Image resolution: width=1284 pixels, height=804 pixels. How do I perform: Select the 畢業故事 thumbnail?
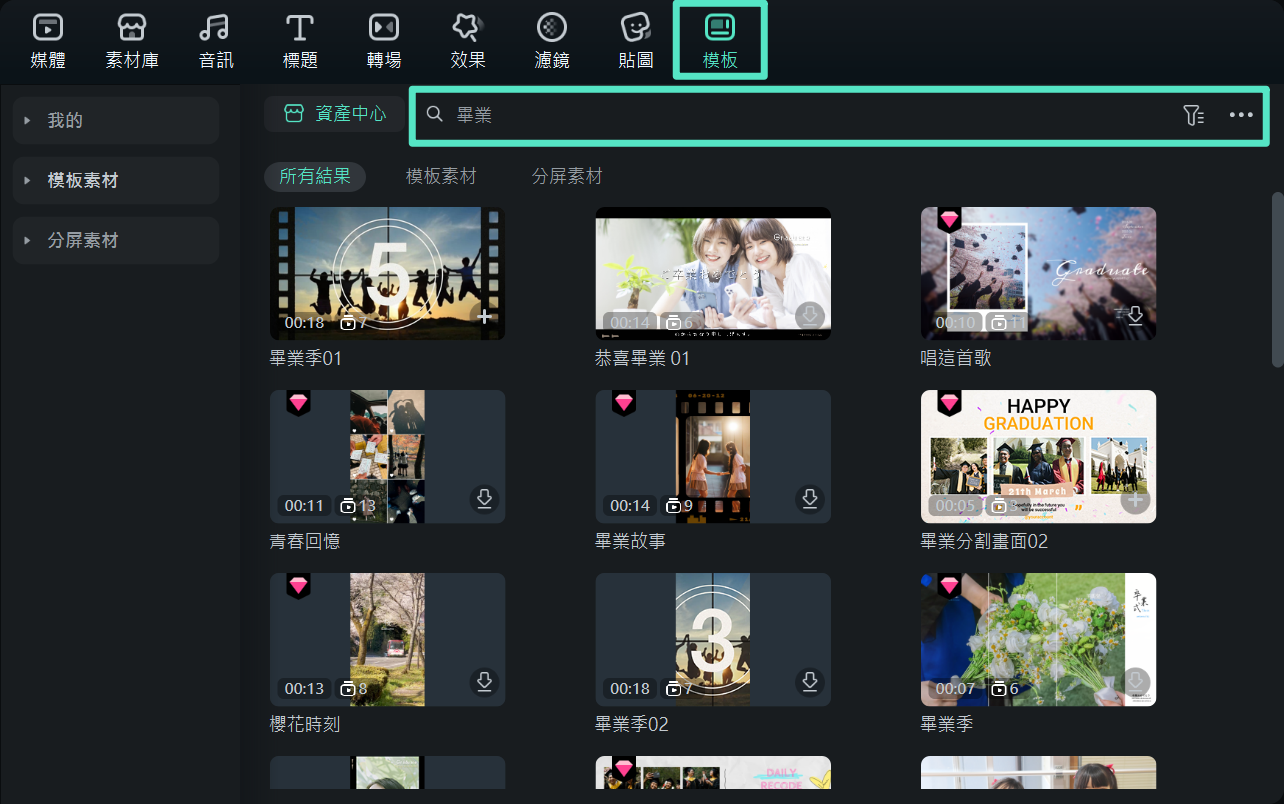click(713, 456)
